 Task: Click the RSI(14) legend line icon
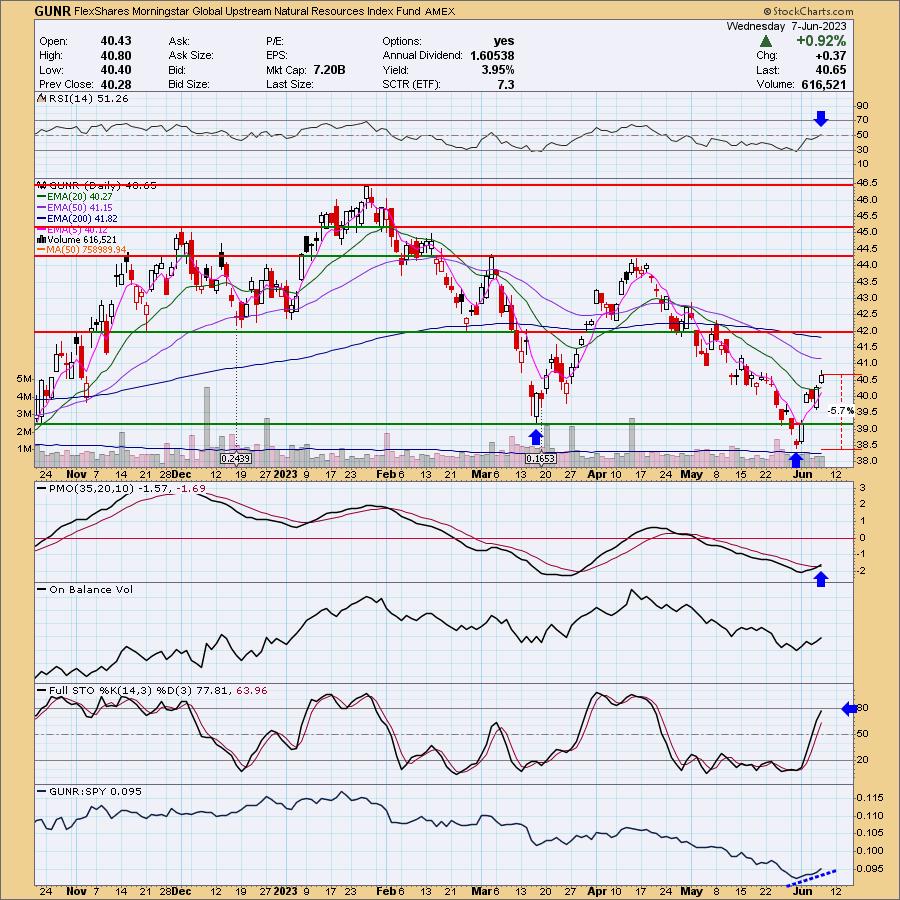point(42,98)
